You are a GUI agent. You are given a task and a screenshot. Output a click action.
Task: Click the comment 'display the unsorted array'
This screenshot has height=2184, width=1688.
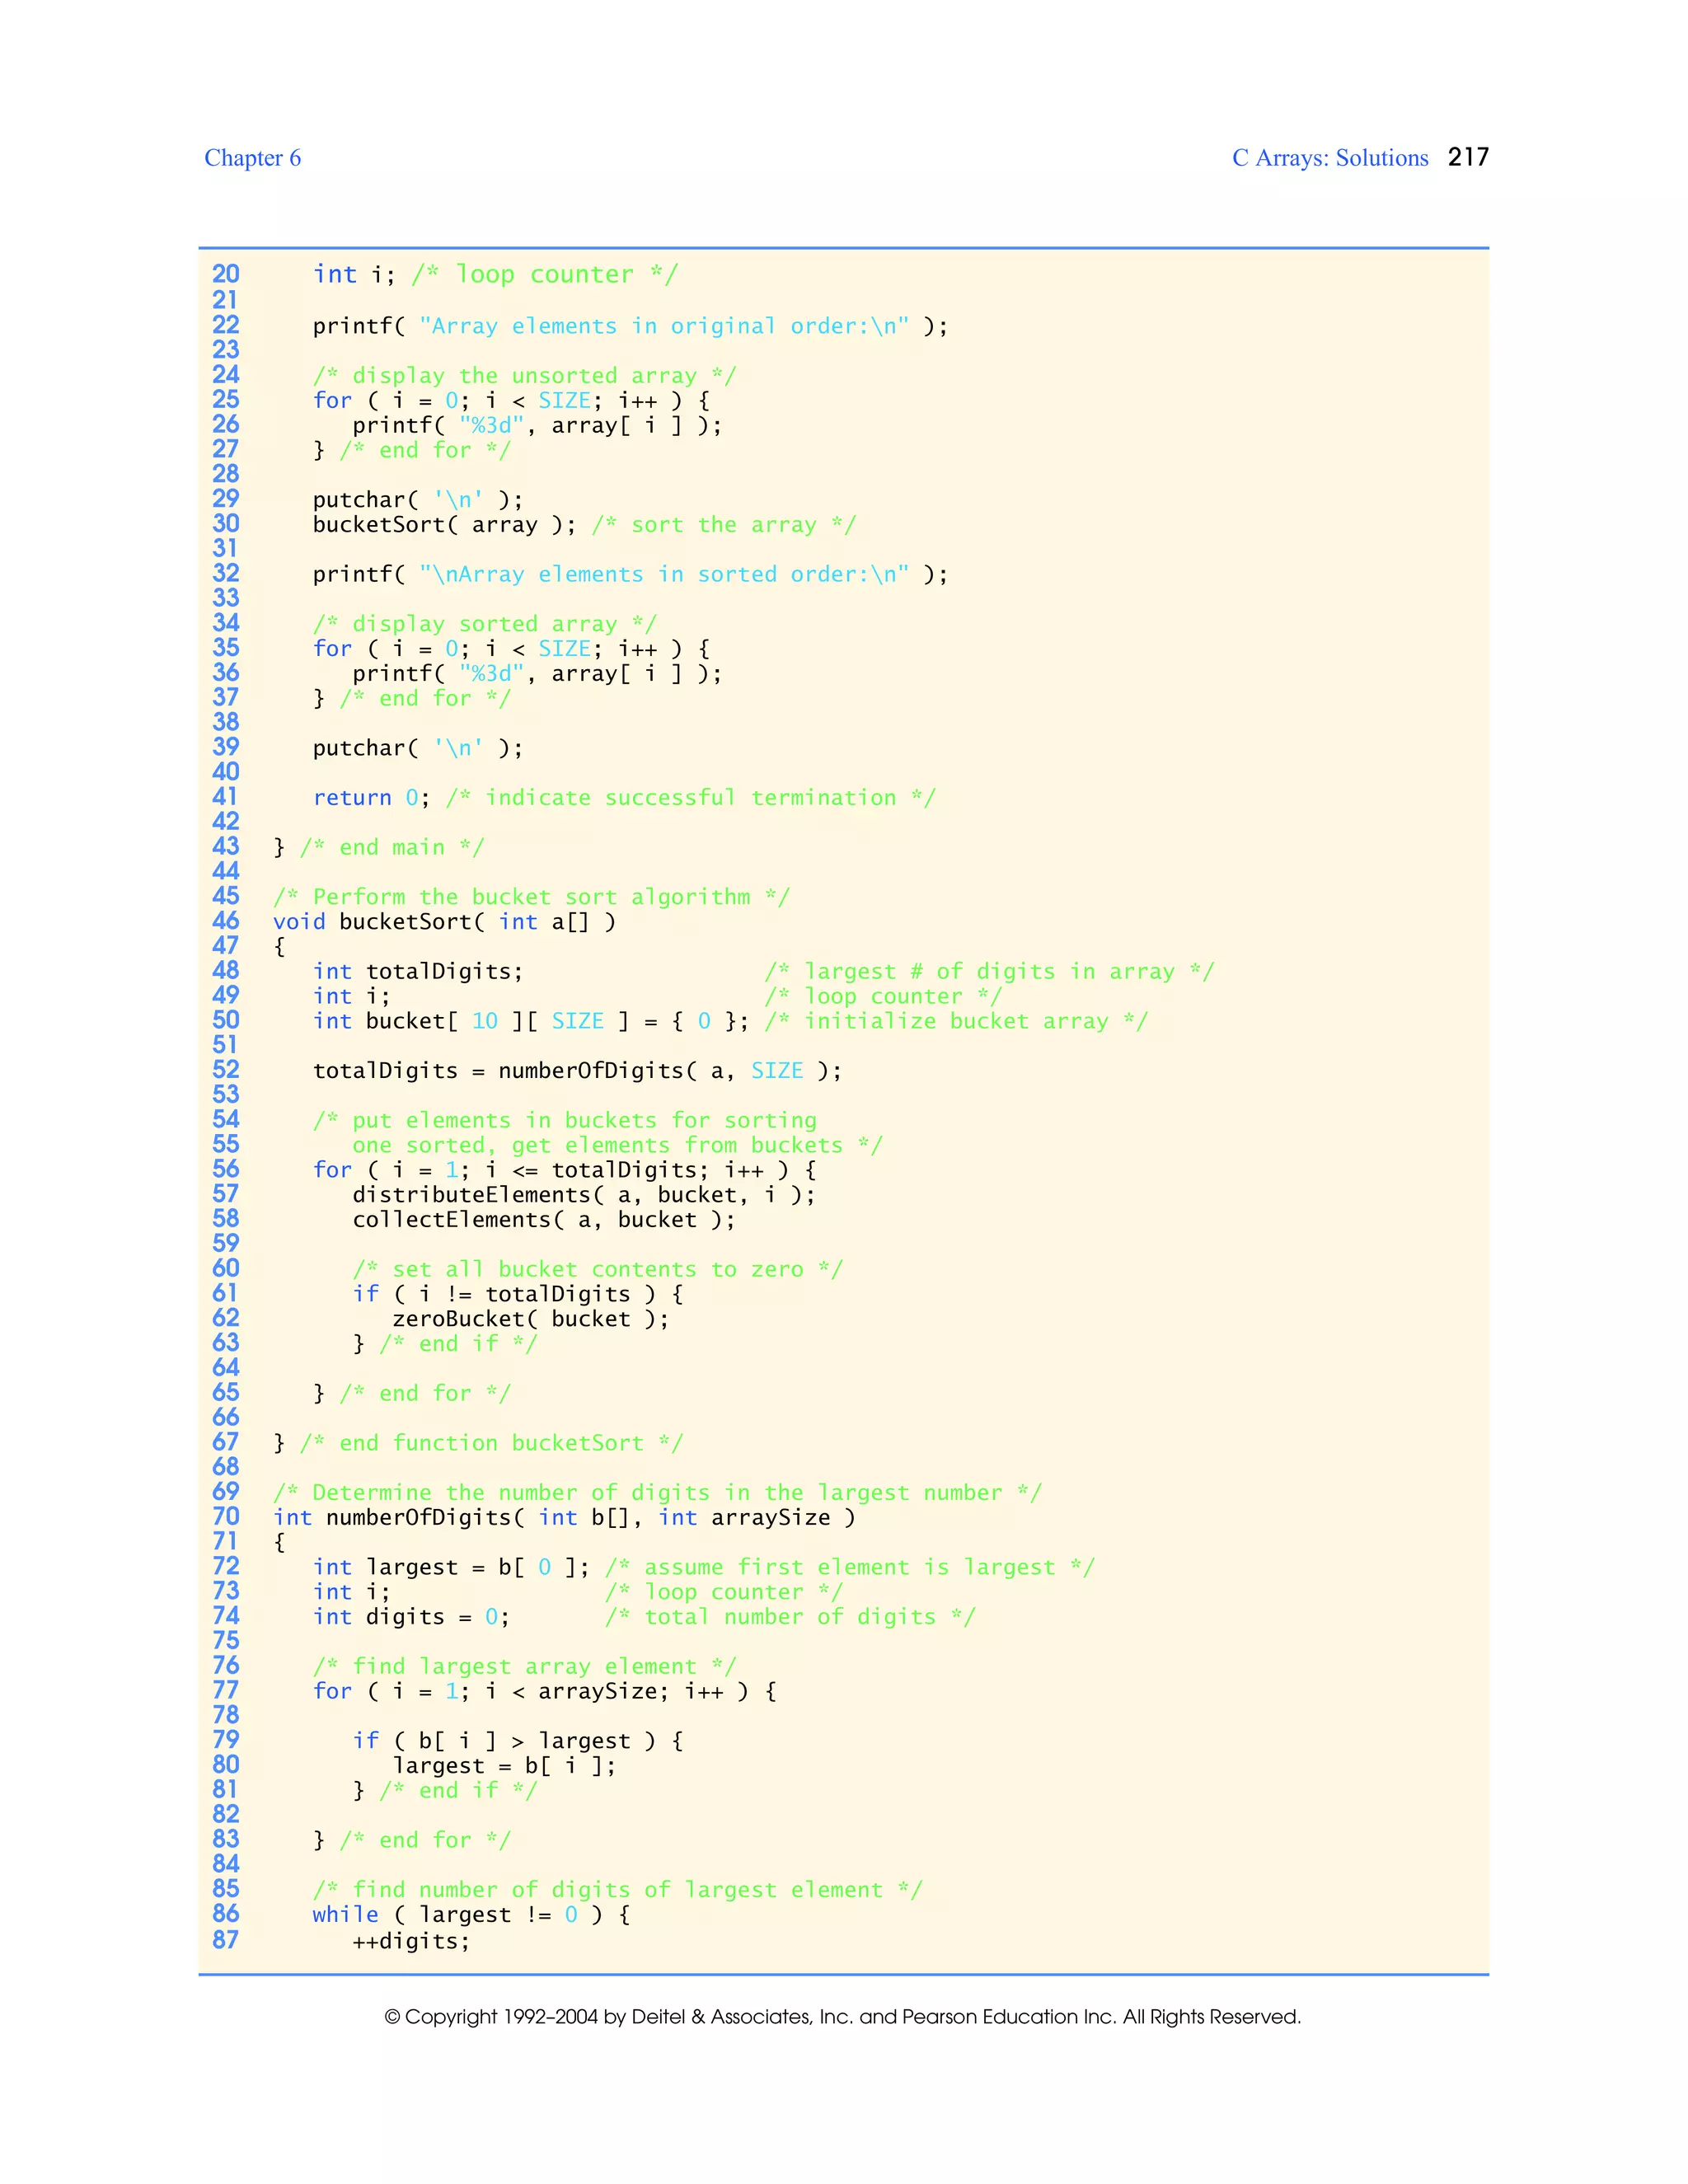[x=524, y=376]
